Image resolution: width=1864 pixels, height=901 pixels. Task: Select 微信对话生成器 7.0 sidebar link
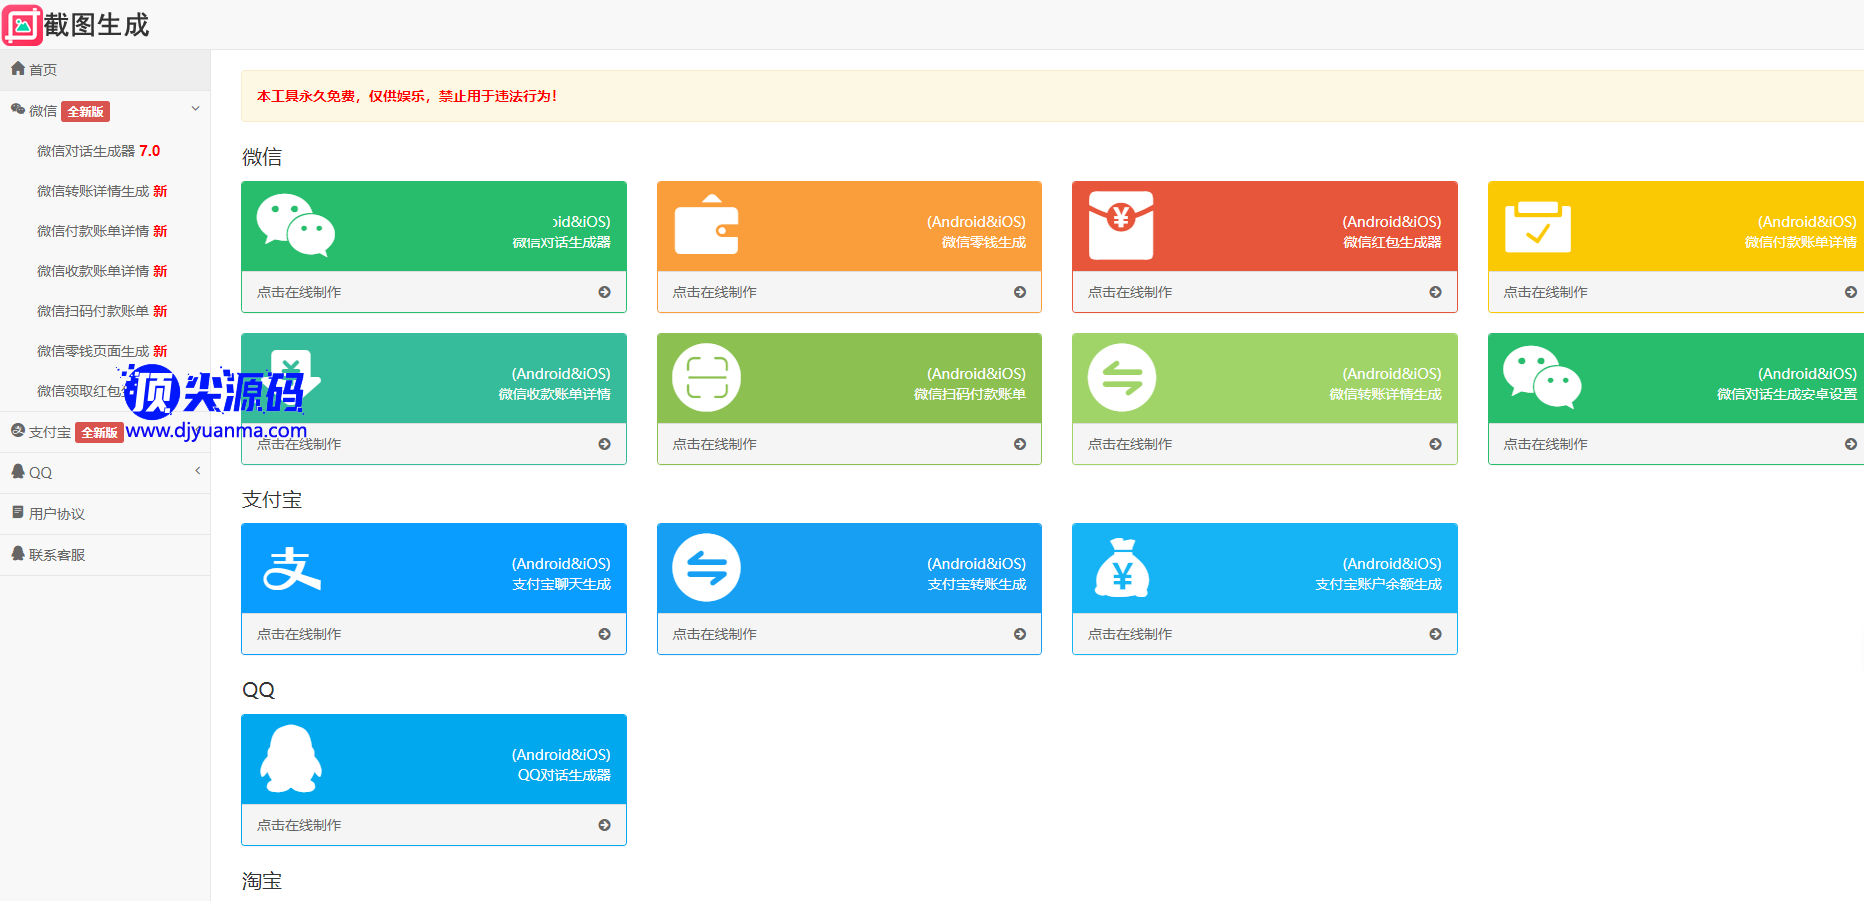coord(98,151)
